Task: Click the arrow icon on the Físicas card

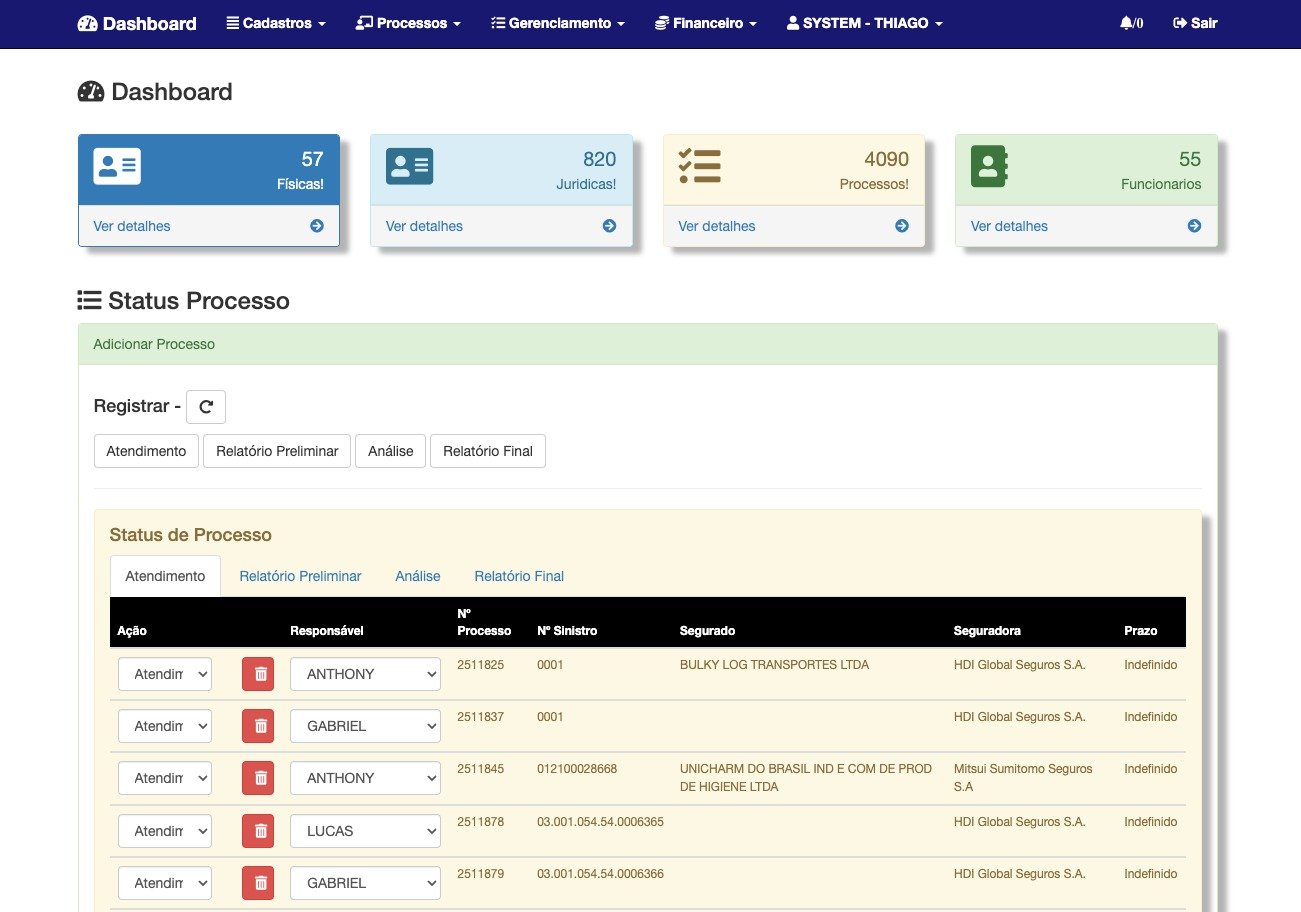Action: (317, 226)
